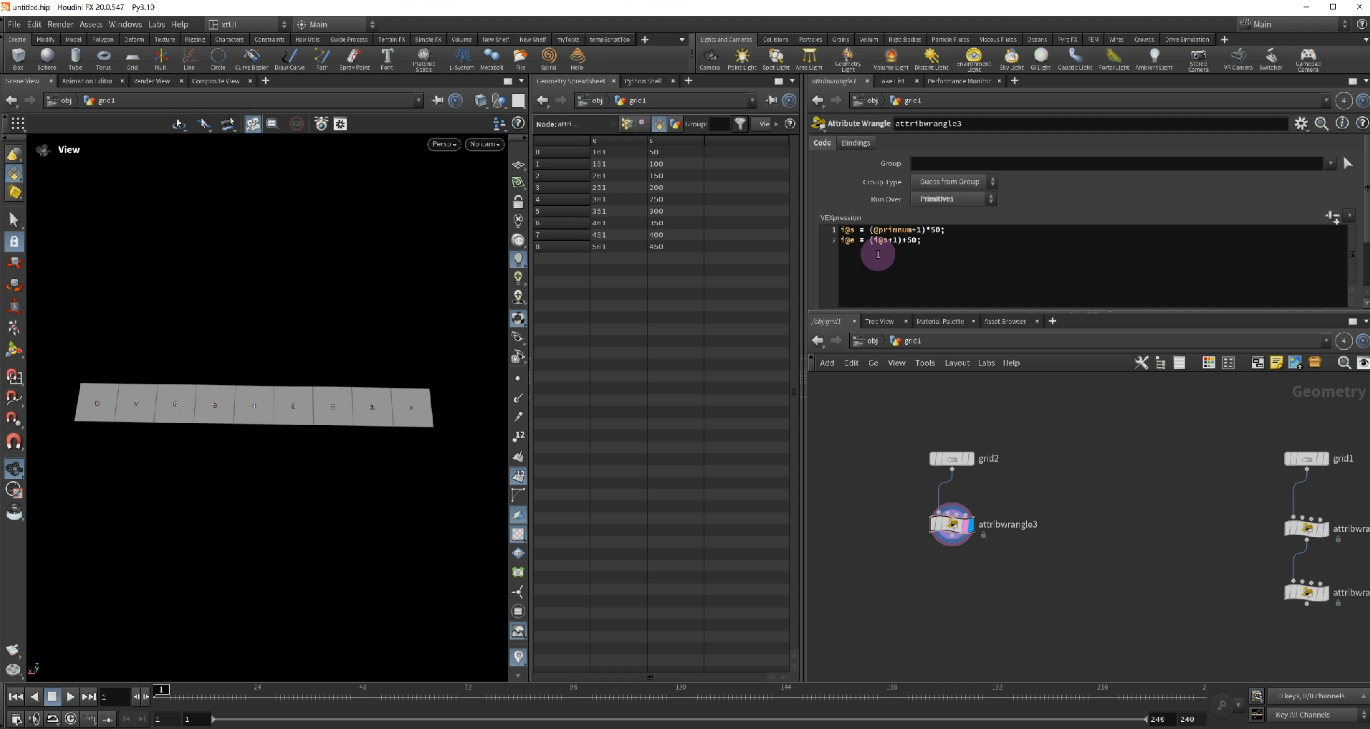Add an Ambient Light from shelf
The width and height of the screenshot is (1370, 729).
pyautogui.click(x=1153, y=59)
